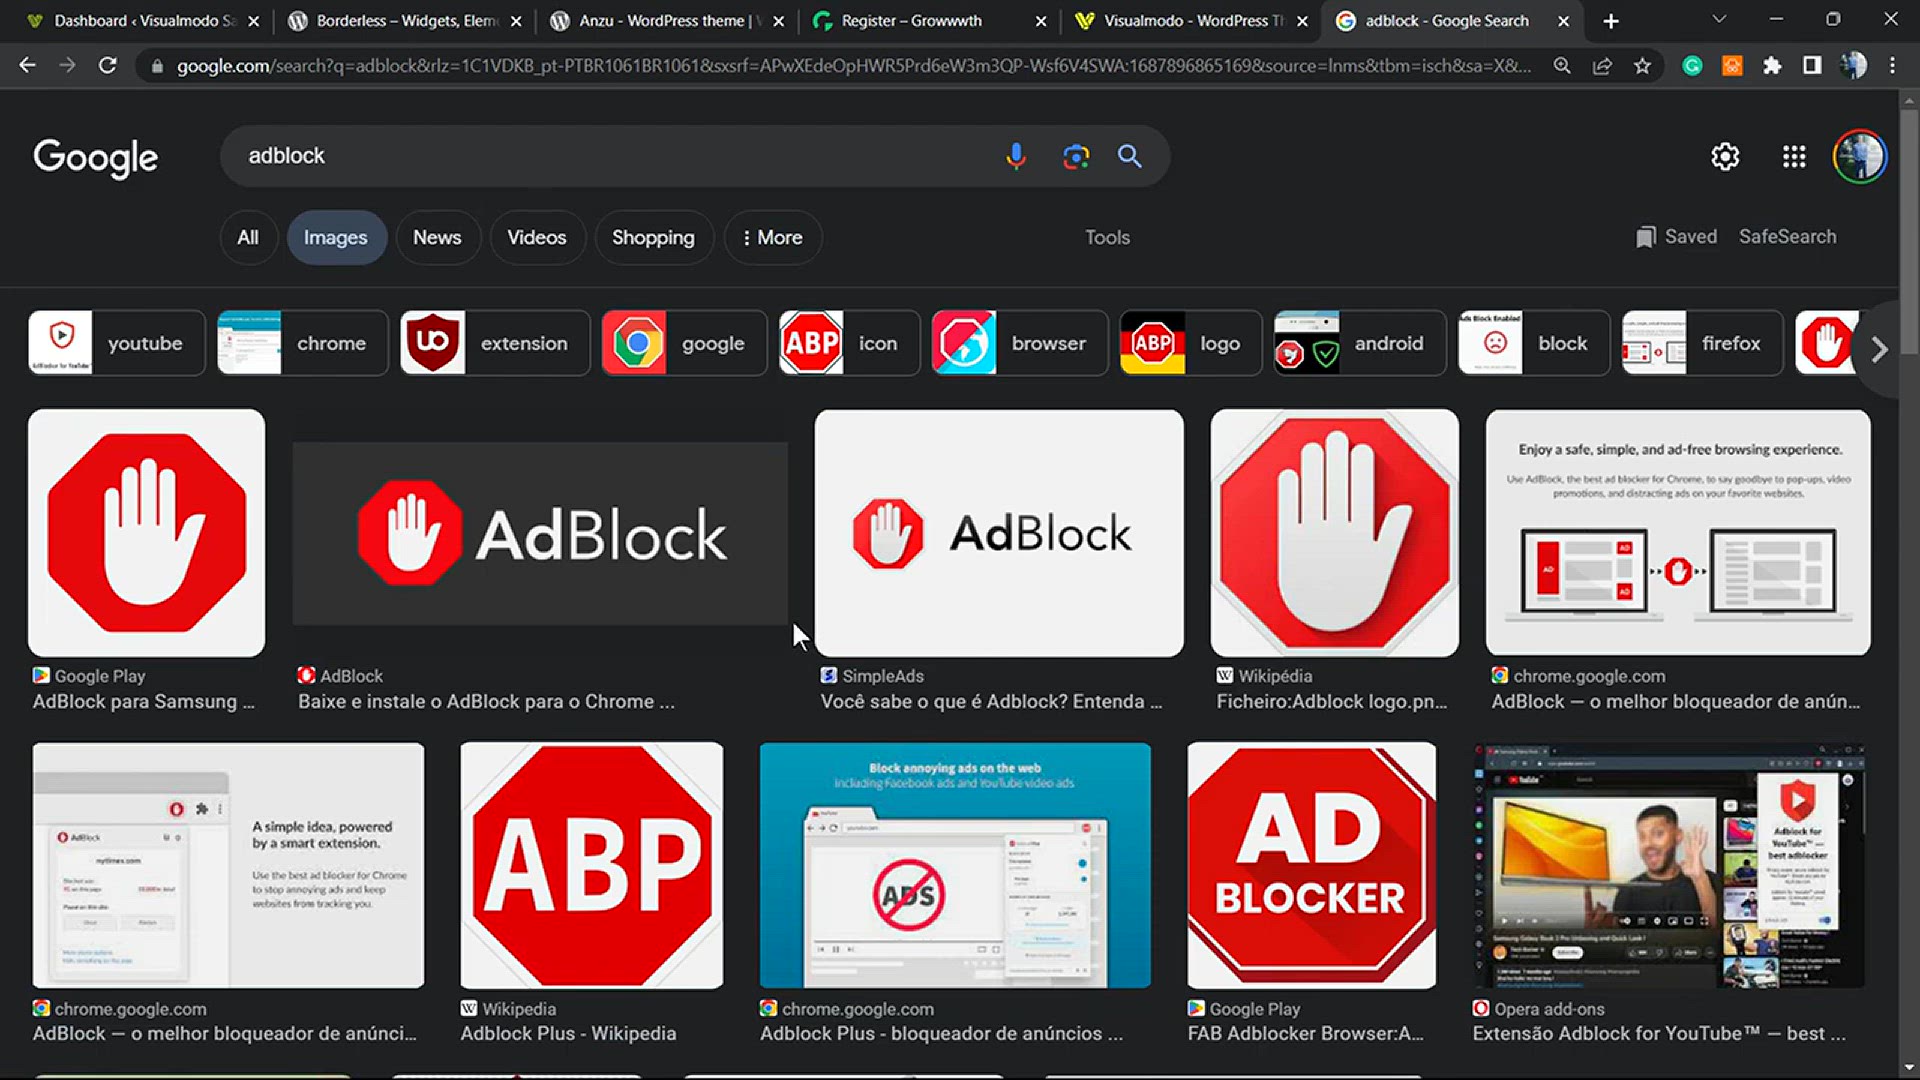Click the orange extension icon in toolbar
The height and width of the screenshot is (1080, 1920).
click(1732, 65)
